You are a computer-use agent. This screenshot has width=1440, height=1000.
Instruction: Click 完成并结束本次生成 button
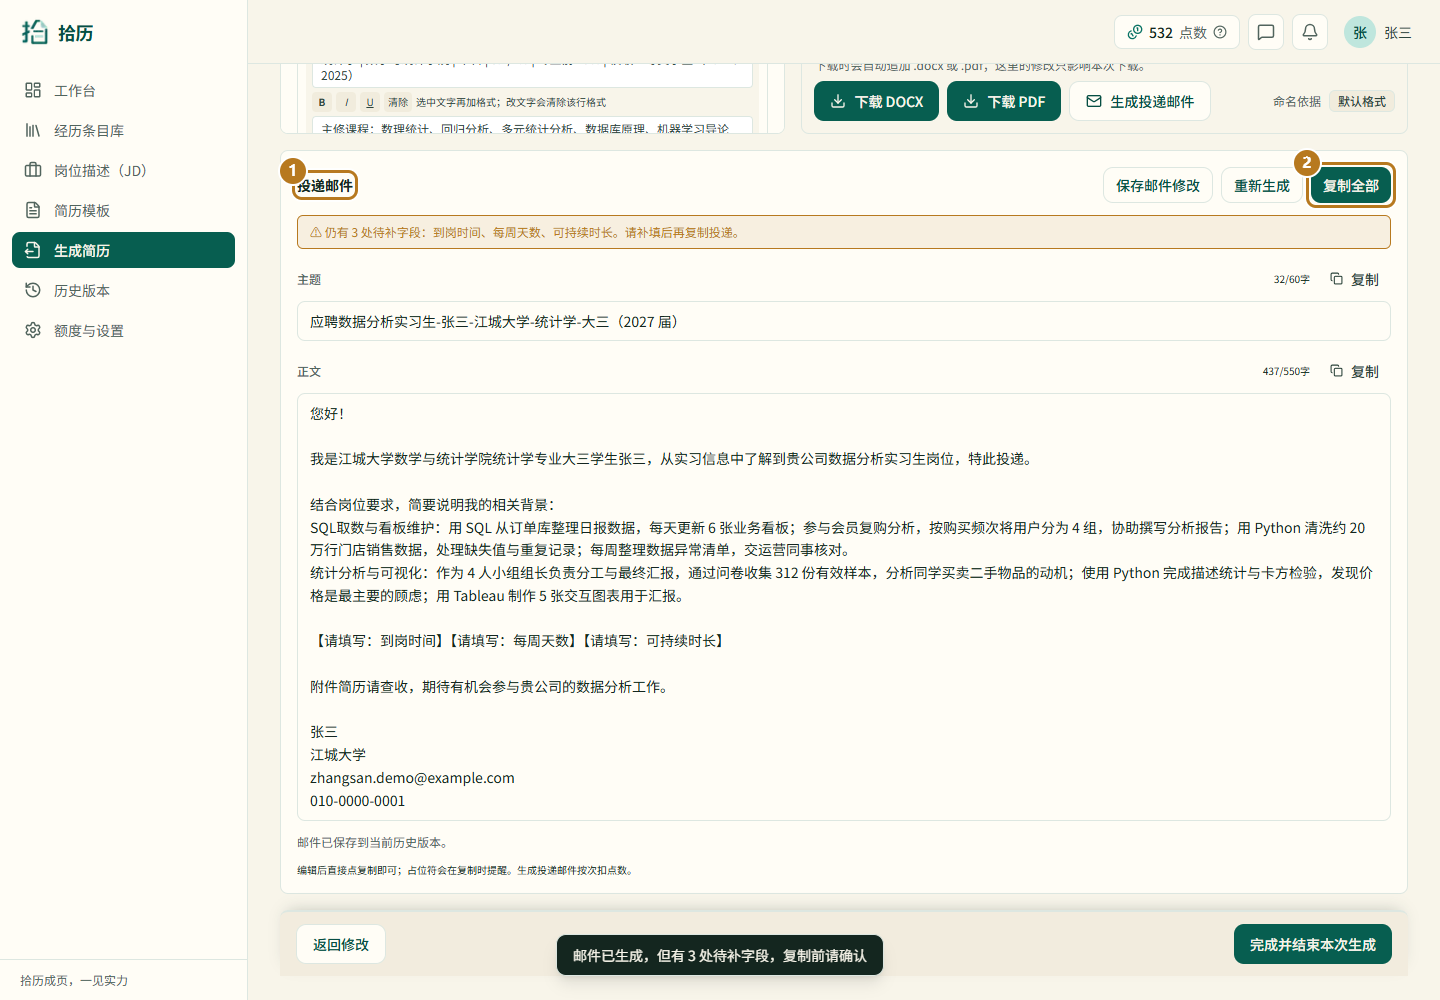(x=1313, y=944)
